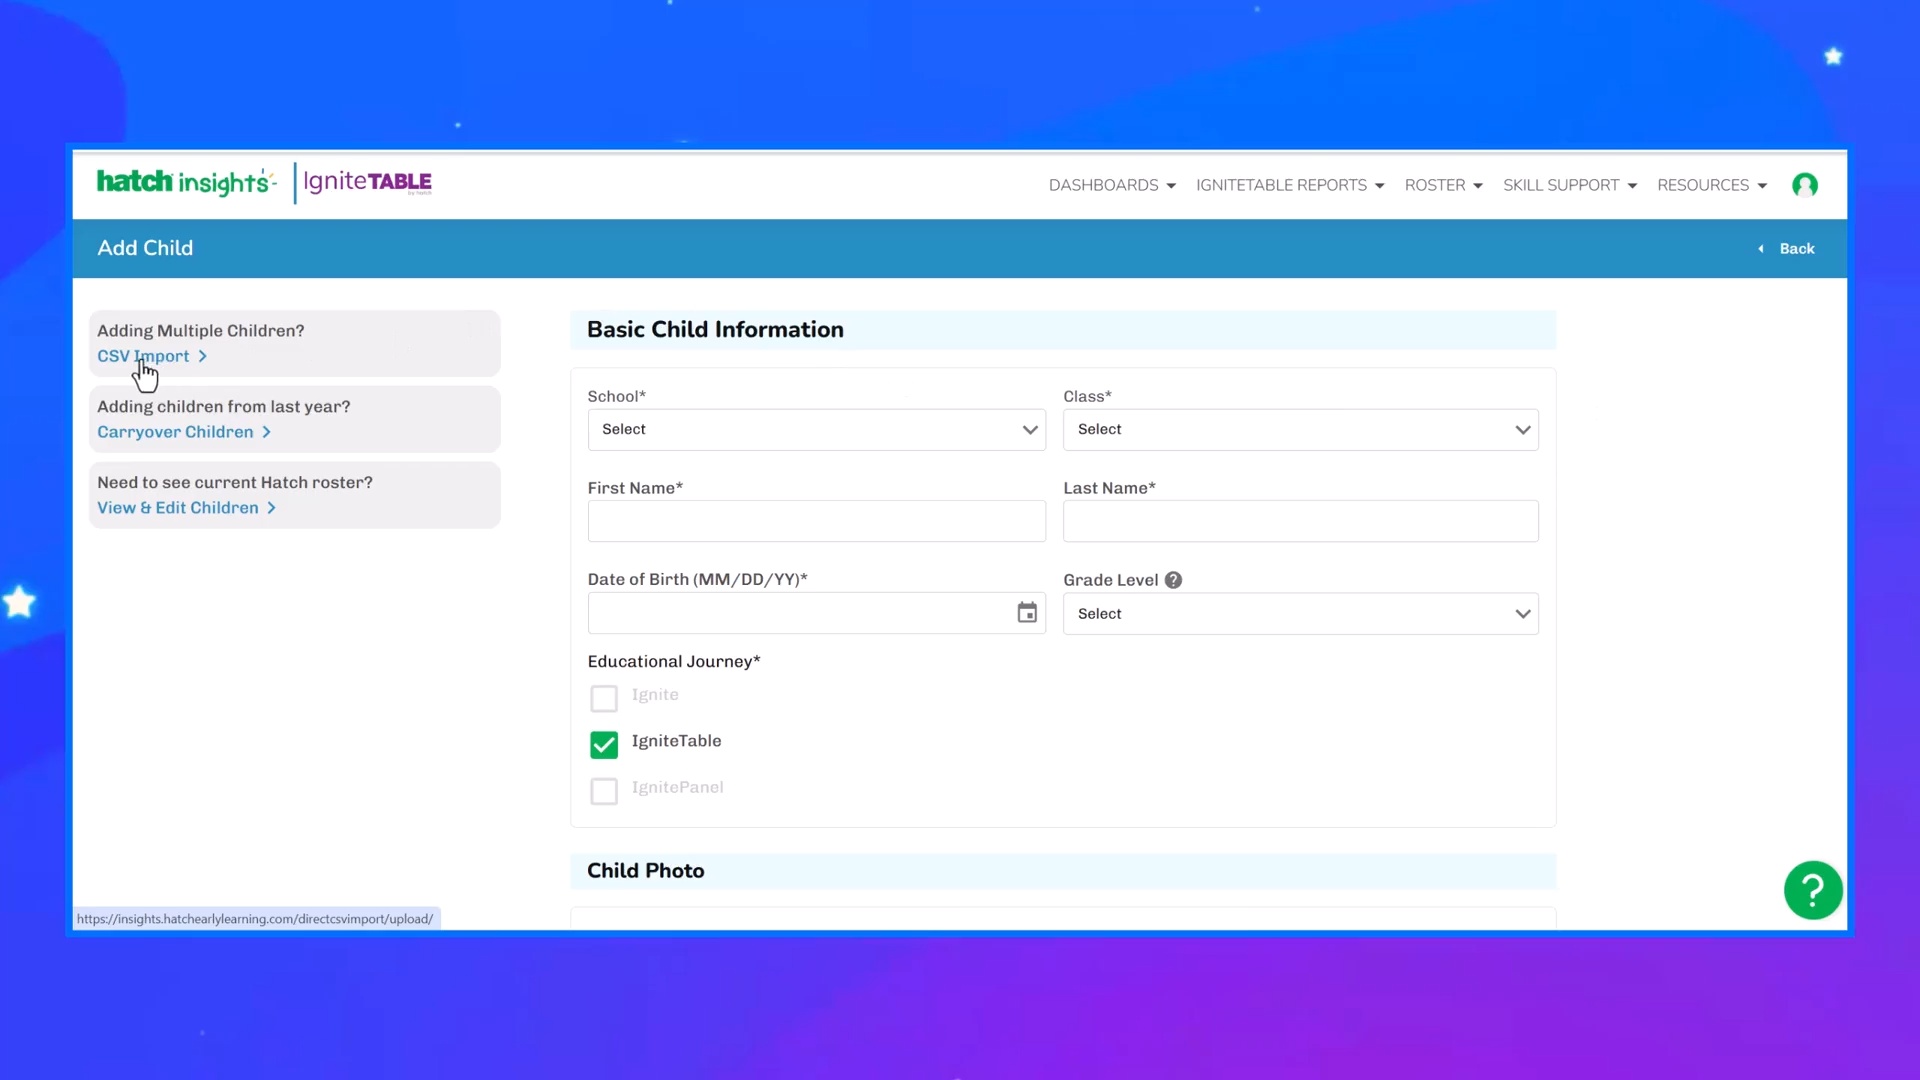This screenshot has width=1920, height=1080.
Task: Expand the Skill Support menu
Action: (x=1570, y=185)
